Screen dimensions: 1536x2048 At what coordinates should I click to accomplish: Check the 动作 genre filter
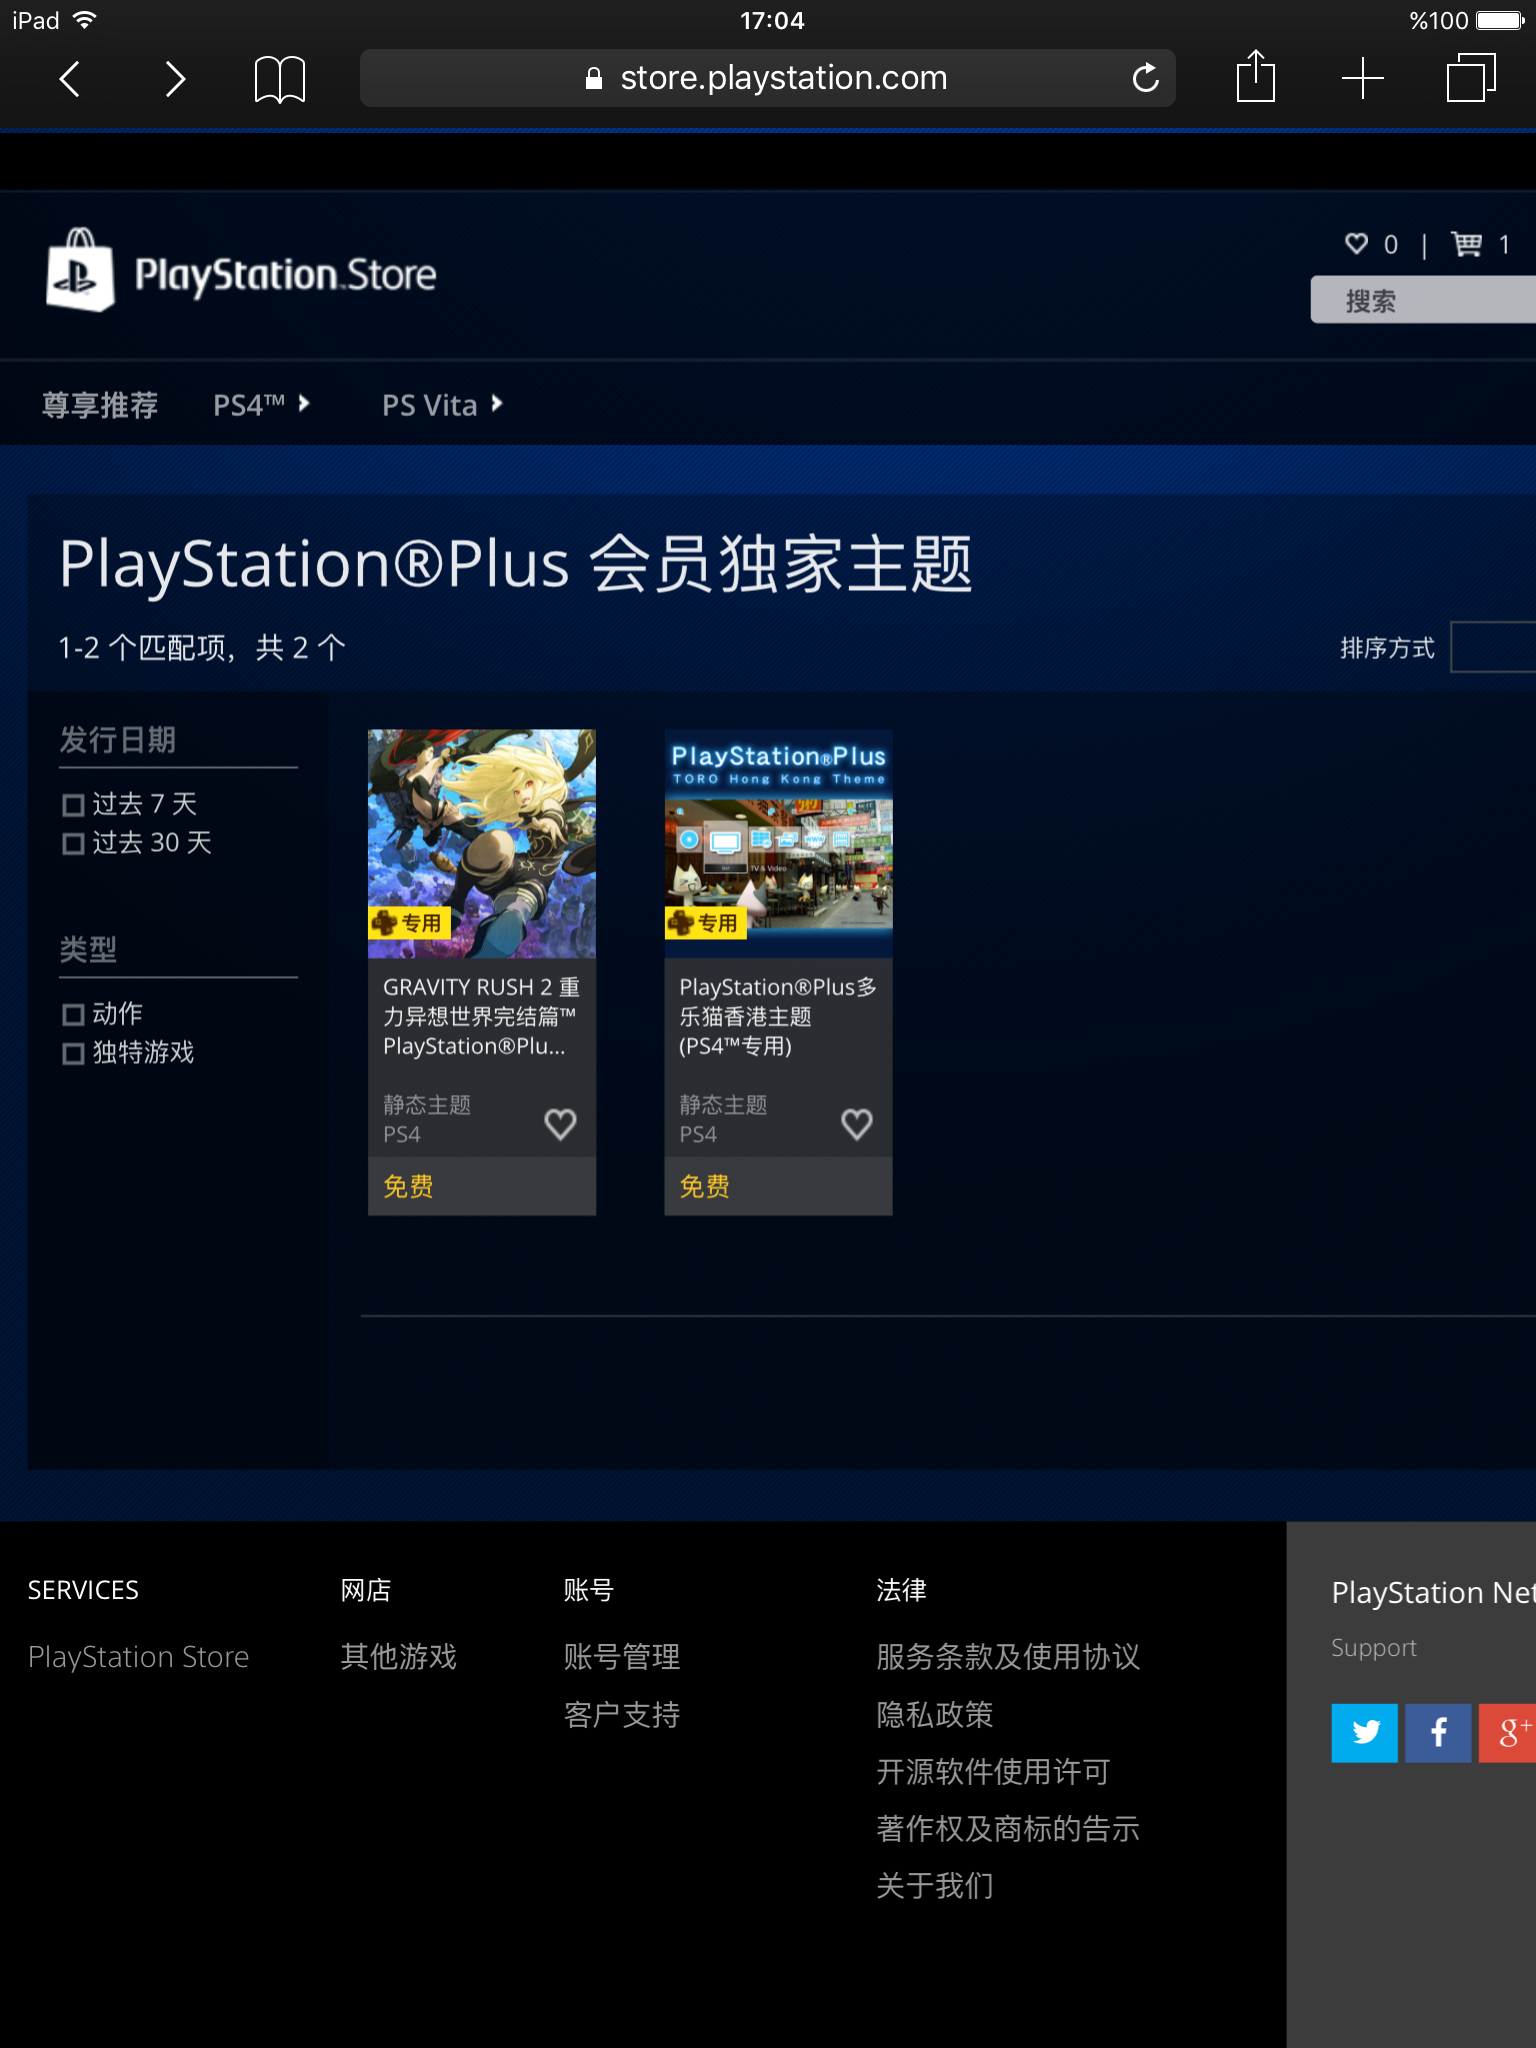tap(73, 1015)
